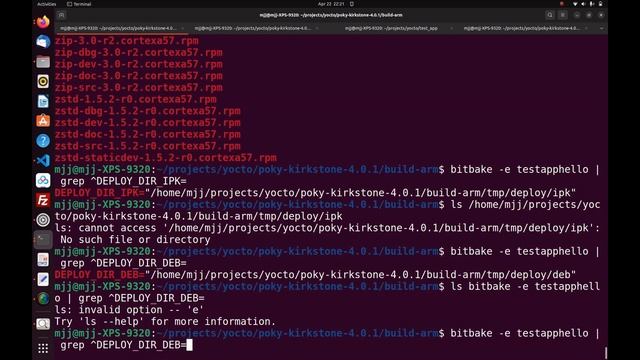Click the 'No such file or directory' line
The width and height of the screenshot is (640, 360).
[135, 240]
